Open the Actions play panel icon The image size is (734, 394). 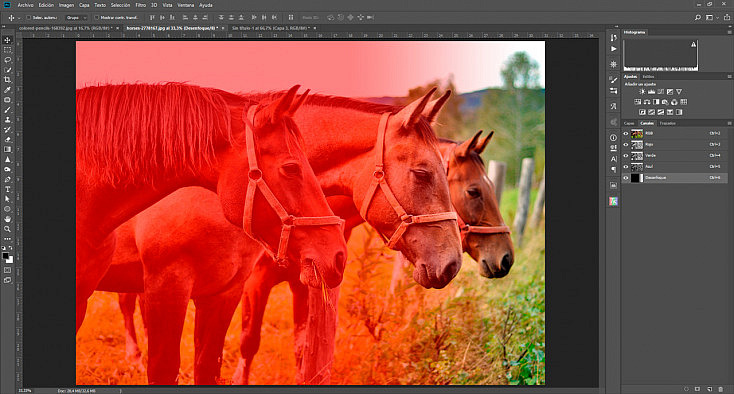point(614,49)
